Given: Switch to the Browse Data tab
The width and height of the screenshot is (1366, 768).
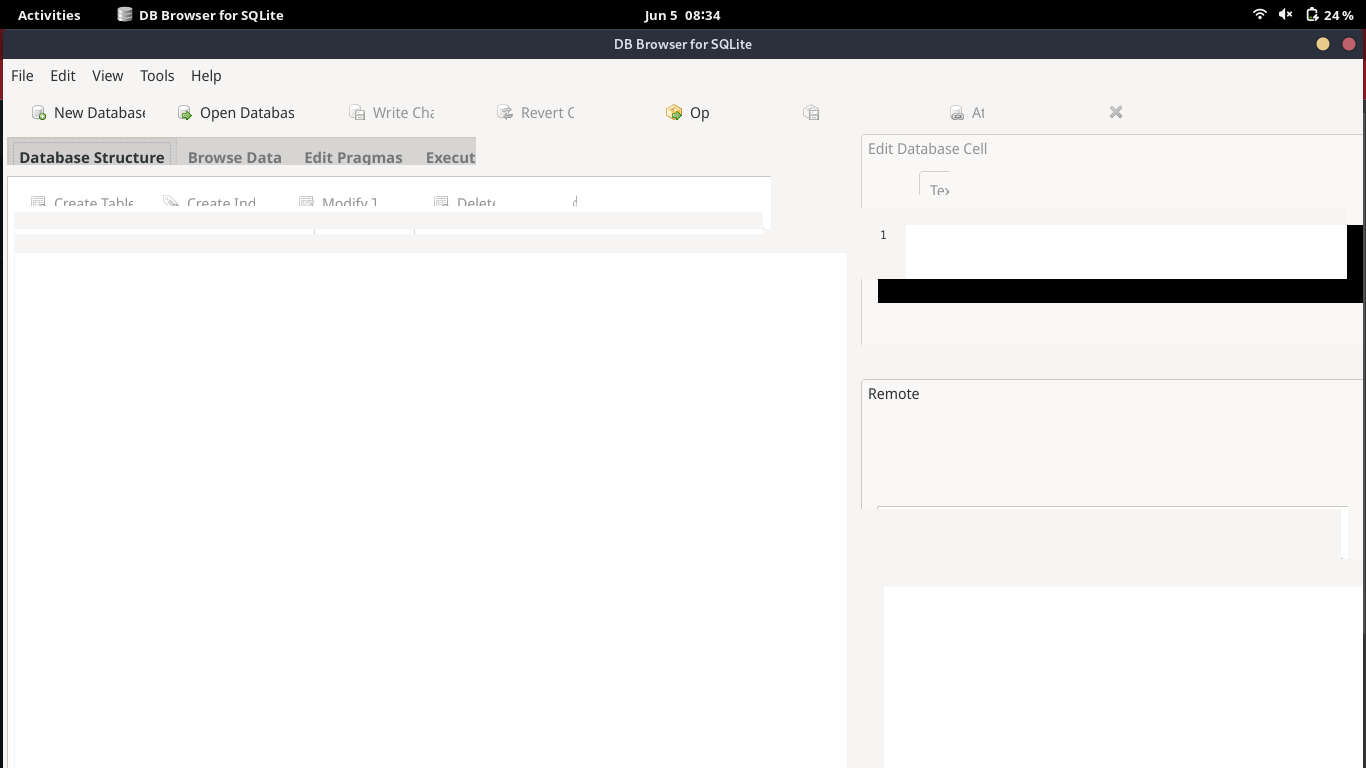Looking at the screenshot, I should click(234, 157).
